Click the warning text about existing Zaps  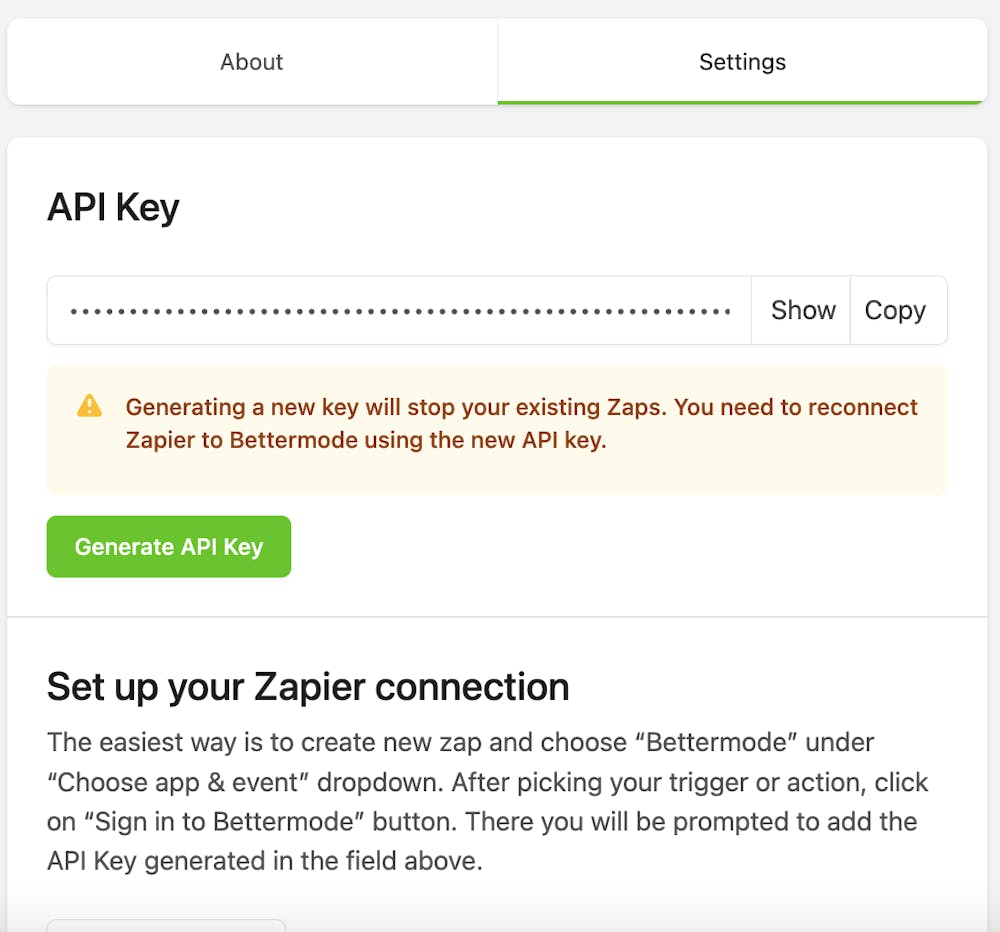point(520,408)
